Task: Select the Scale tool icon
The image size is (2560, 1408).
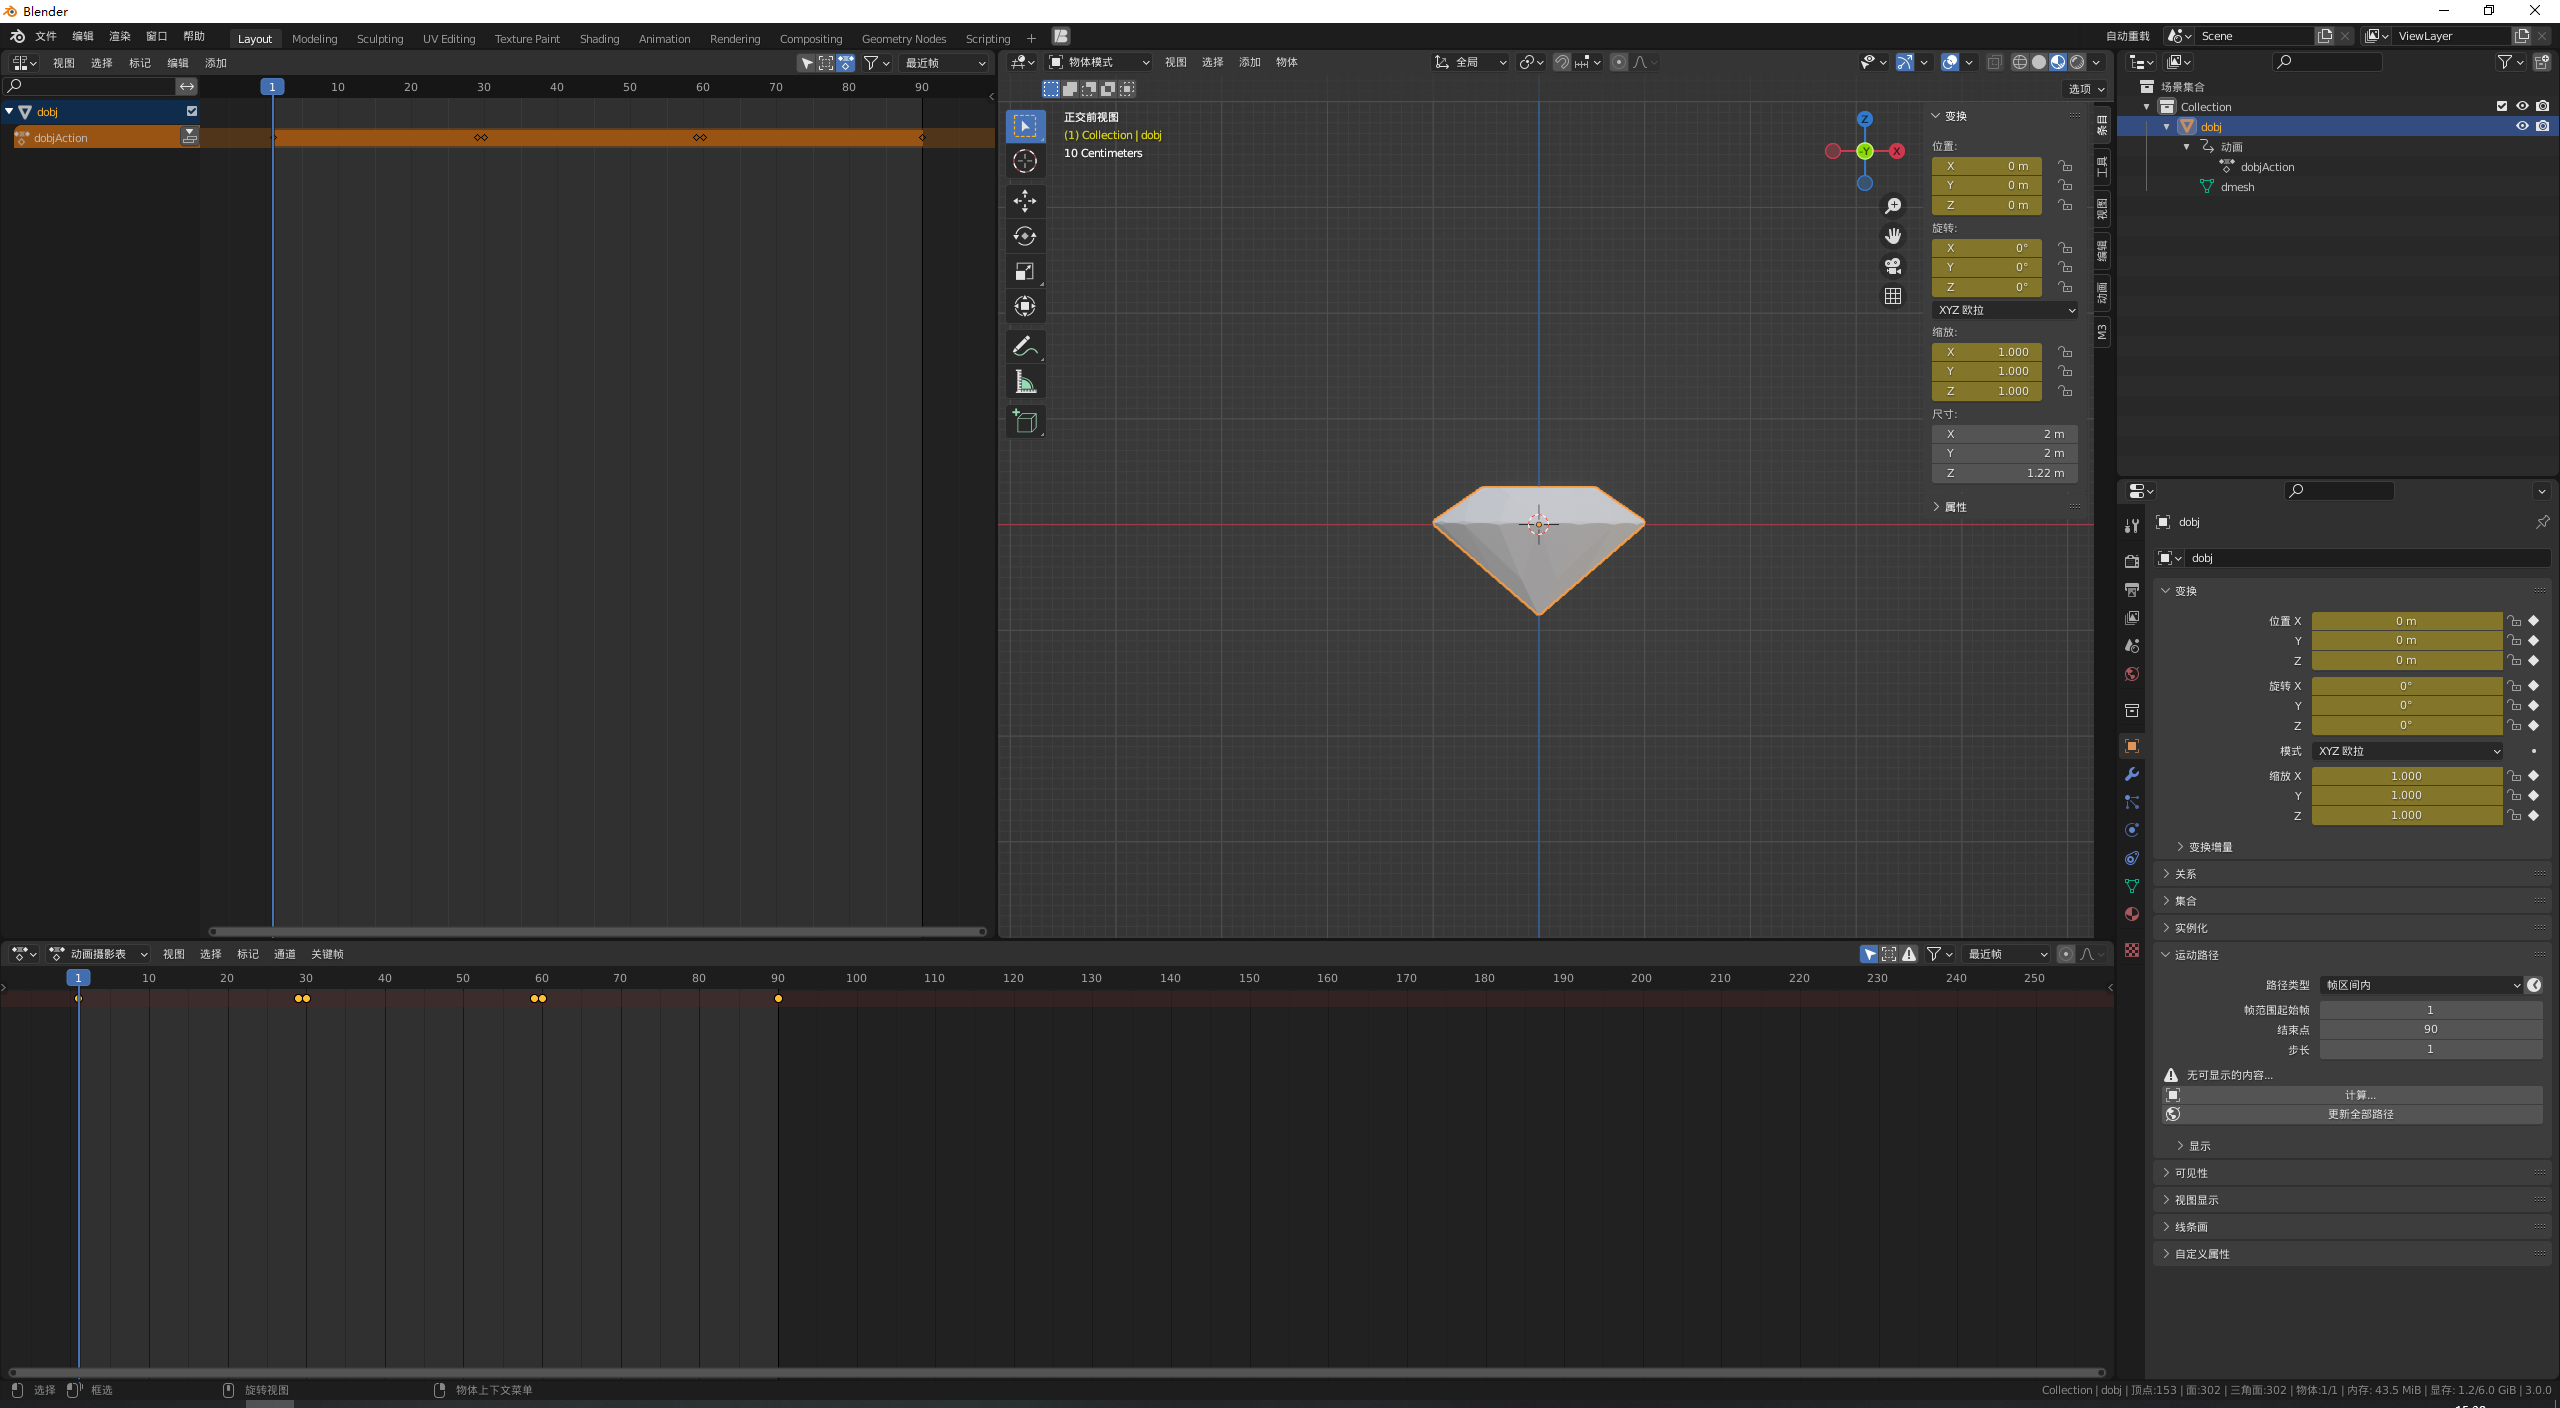Action: (1025, 271)
